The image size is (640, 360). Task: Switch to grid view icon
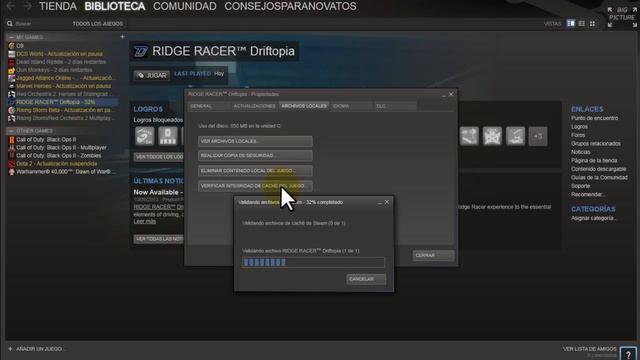click(592, 24)
